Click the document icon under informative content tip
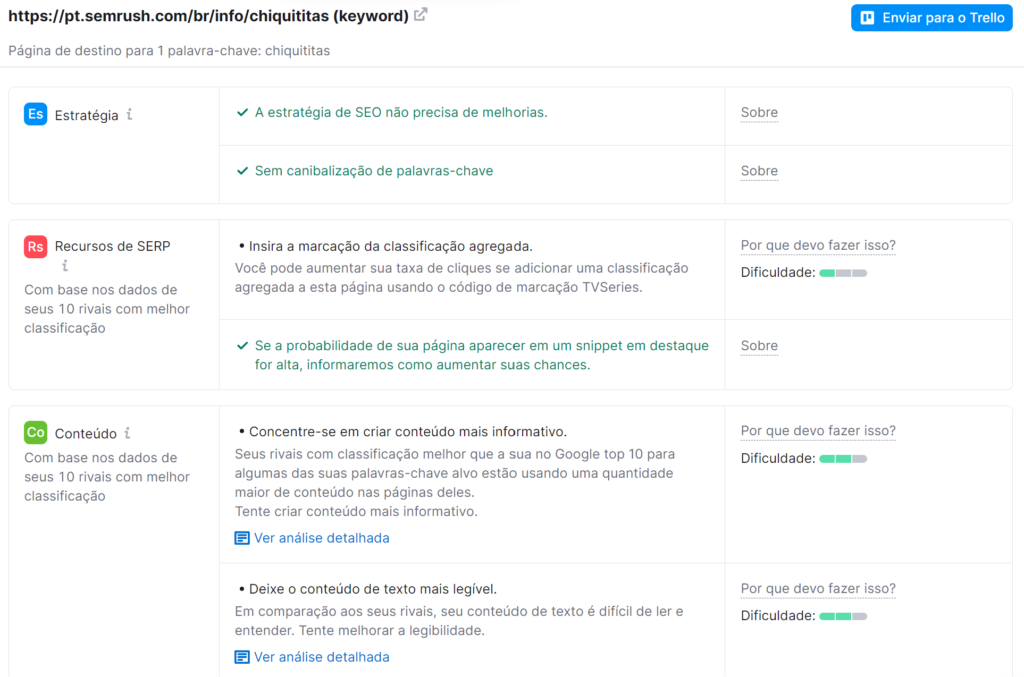 coord(241,538)
